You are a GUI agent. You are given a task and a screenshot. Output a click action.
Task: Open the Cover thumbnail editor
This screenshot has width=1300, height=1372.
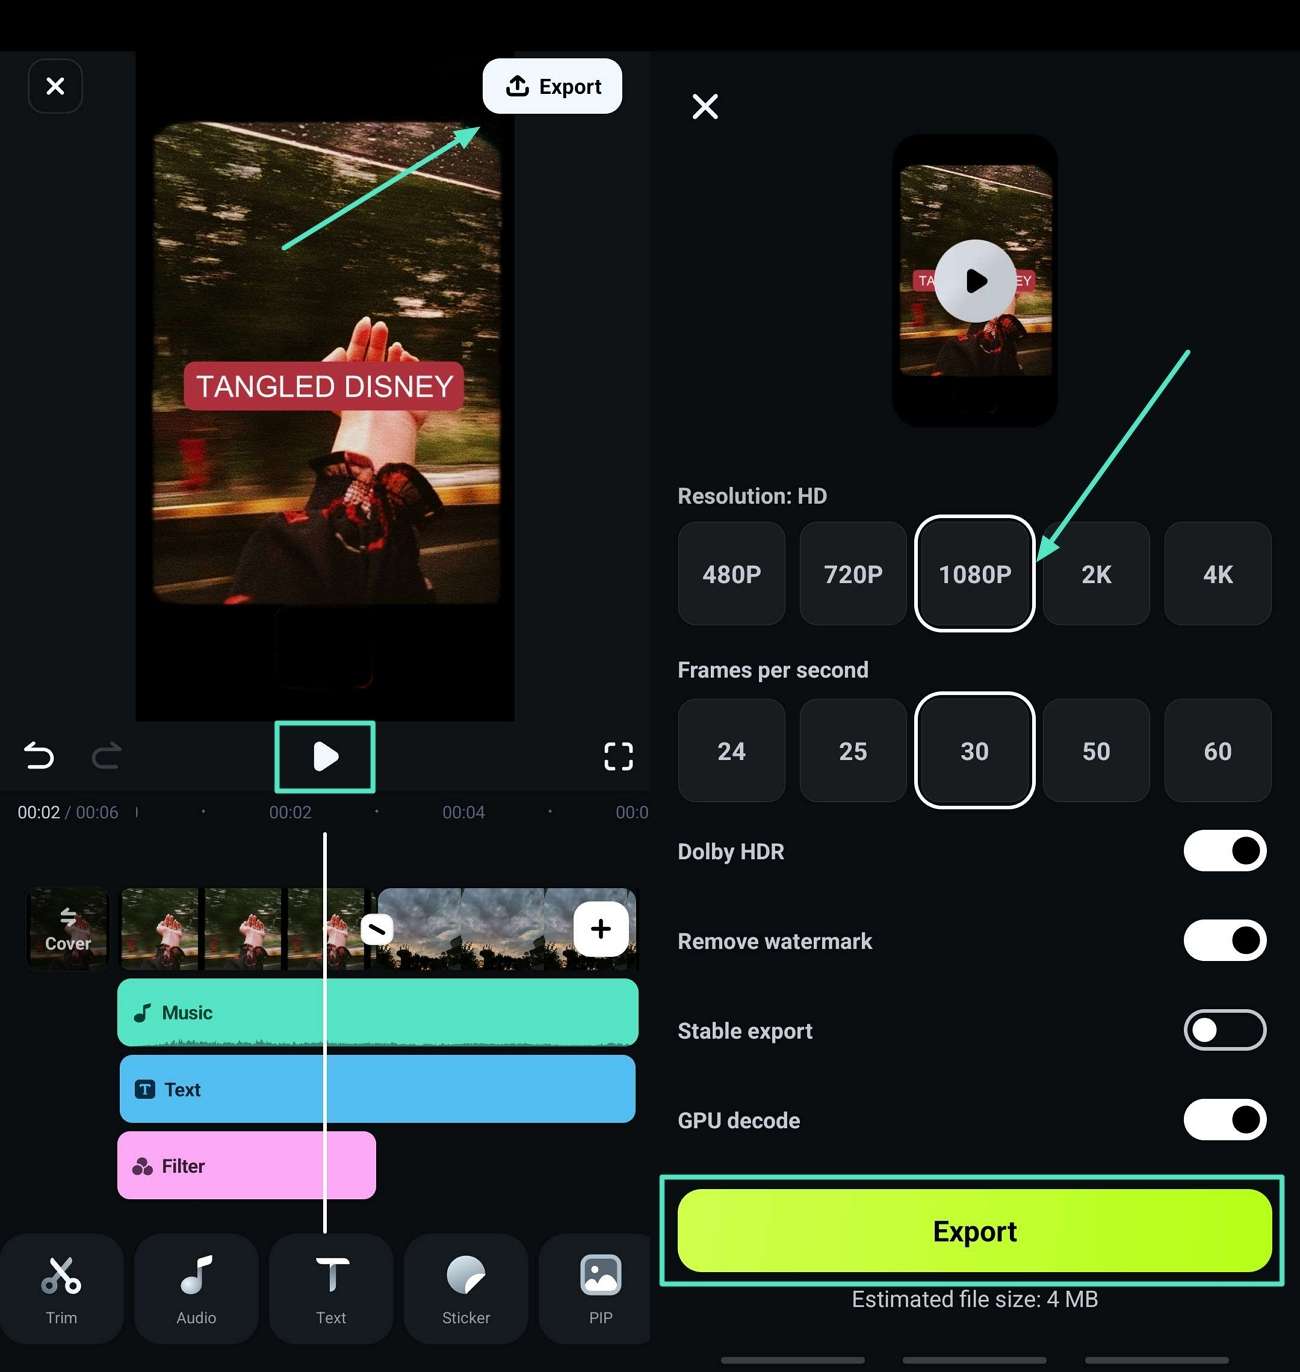coord(68,929)
